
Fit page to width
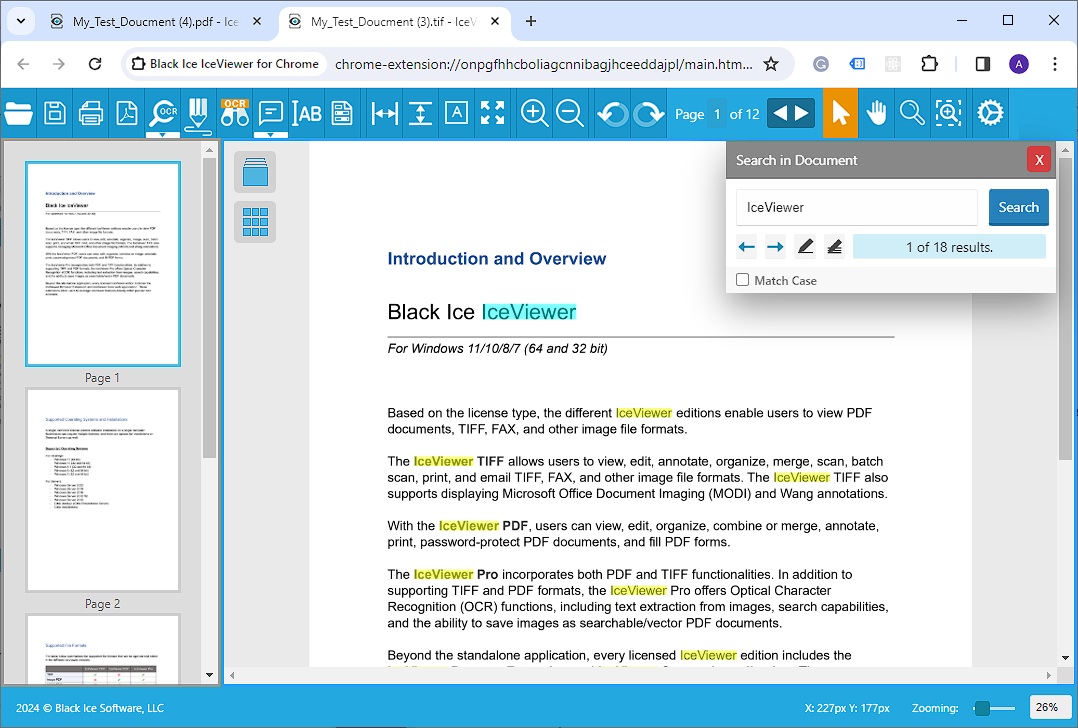(x=384, y=113)
